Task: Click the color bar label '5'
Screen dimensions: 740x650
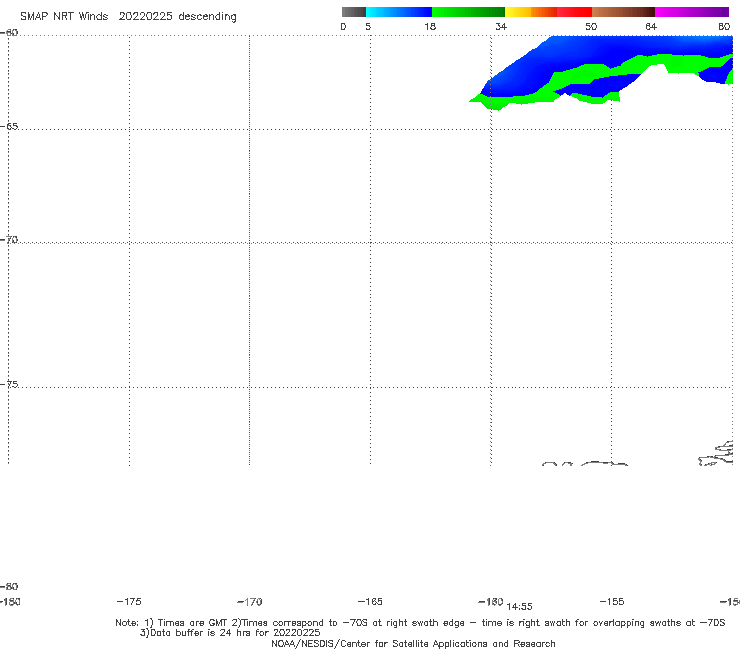Action: click(368, 27)
